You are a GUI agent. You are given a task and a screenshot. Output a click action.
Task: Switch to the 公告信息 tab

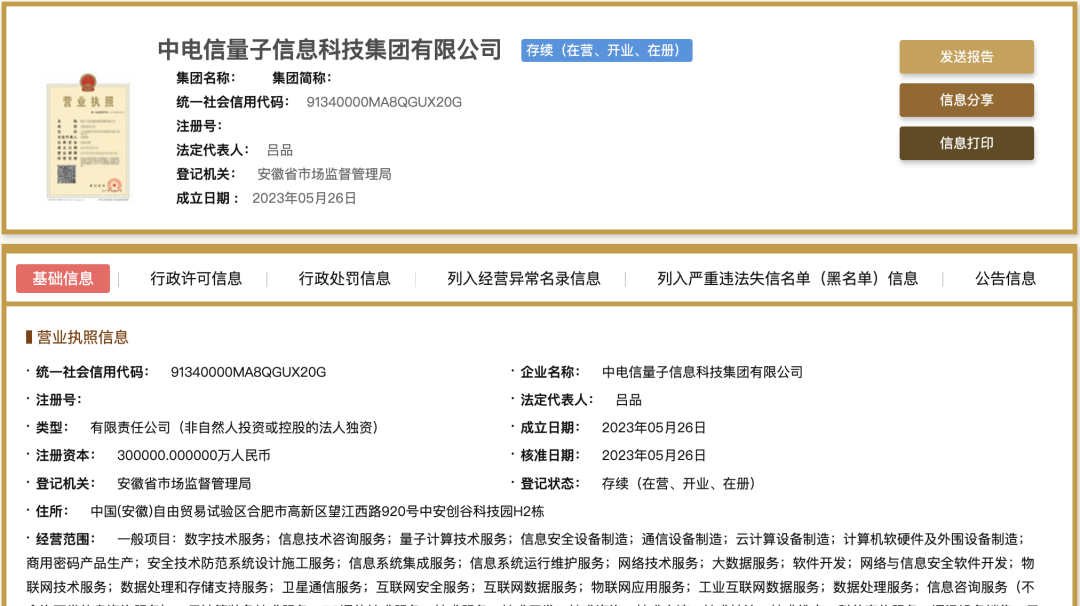1005,279
